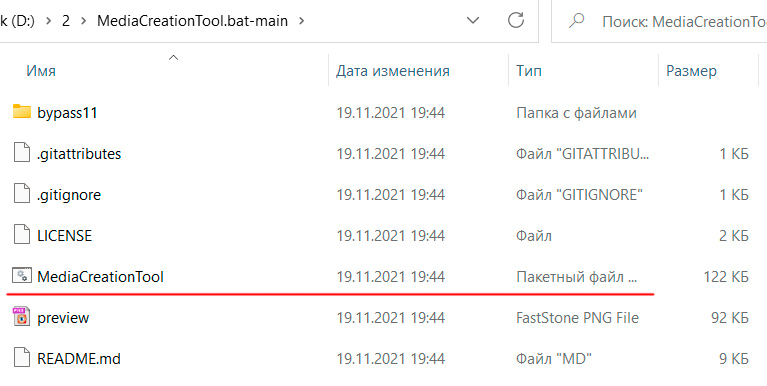Screen dimensions: 767x386
Task: Click the .gitignore file icon
Action: coord(22,195)
